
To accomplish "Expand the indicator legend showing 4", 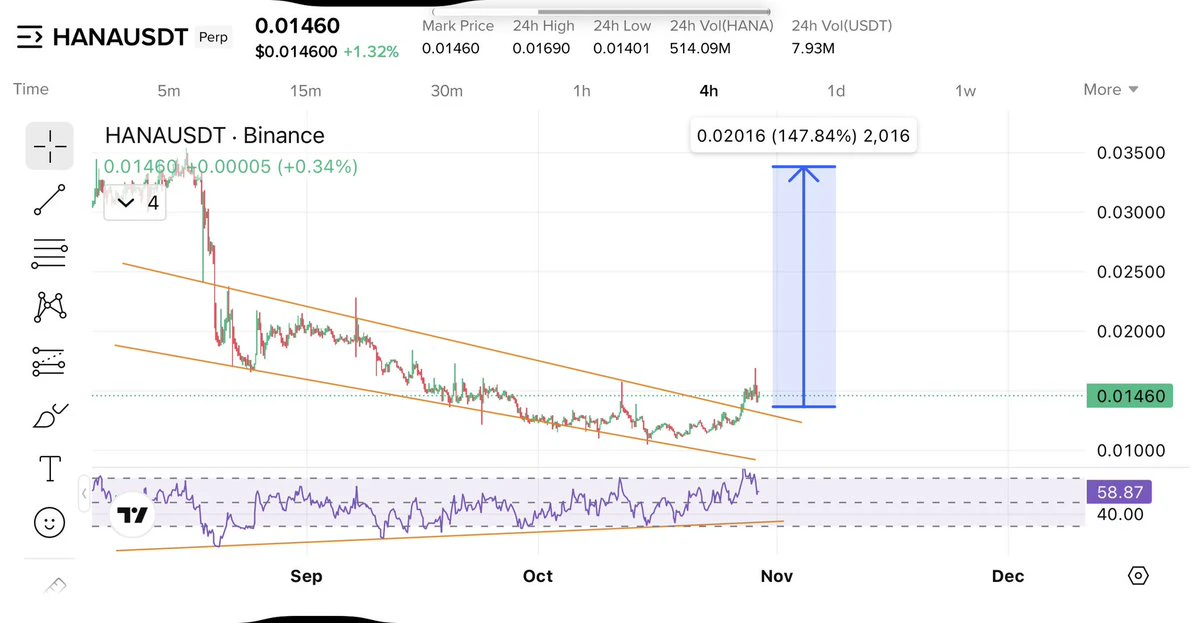I will click(136, 203).
